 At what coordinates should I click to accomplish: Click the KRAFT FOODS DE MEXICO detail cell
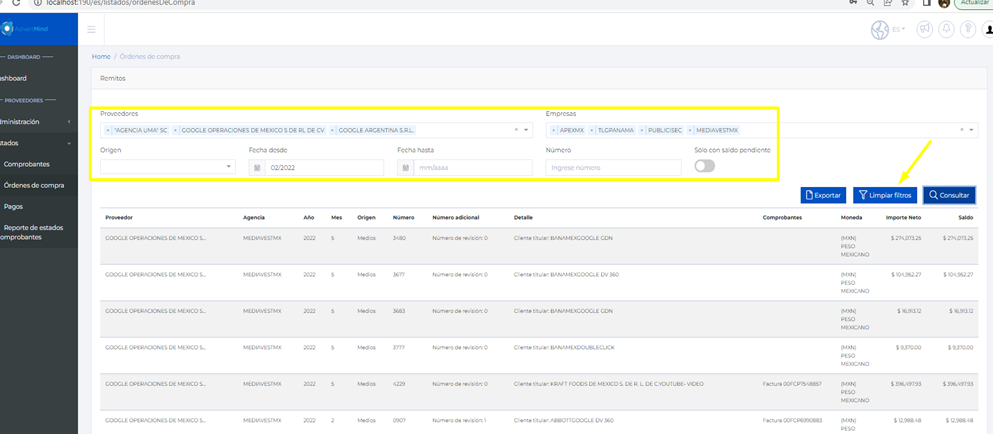(x=609, y=384)
